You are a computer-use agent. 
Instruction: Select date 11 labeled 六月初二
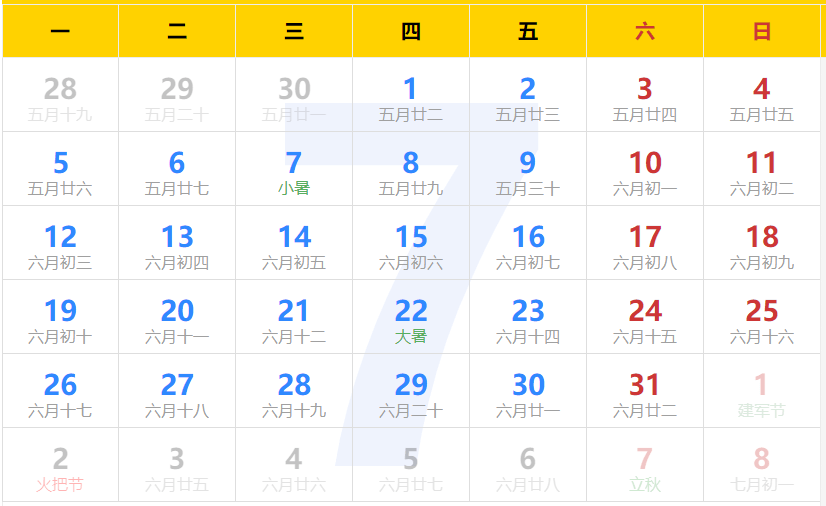(762, 169)
